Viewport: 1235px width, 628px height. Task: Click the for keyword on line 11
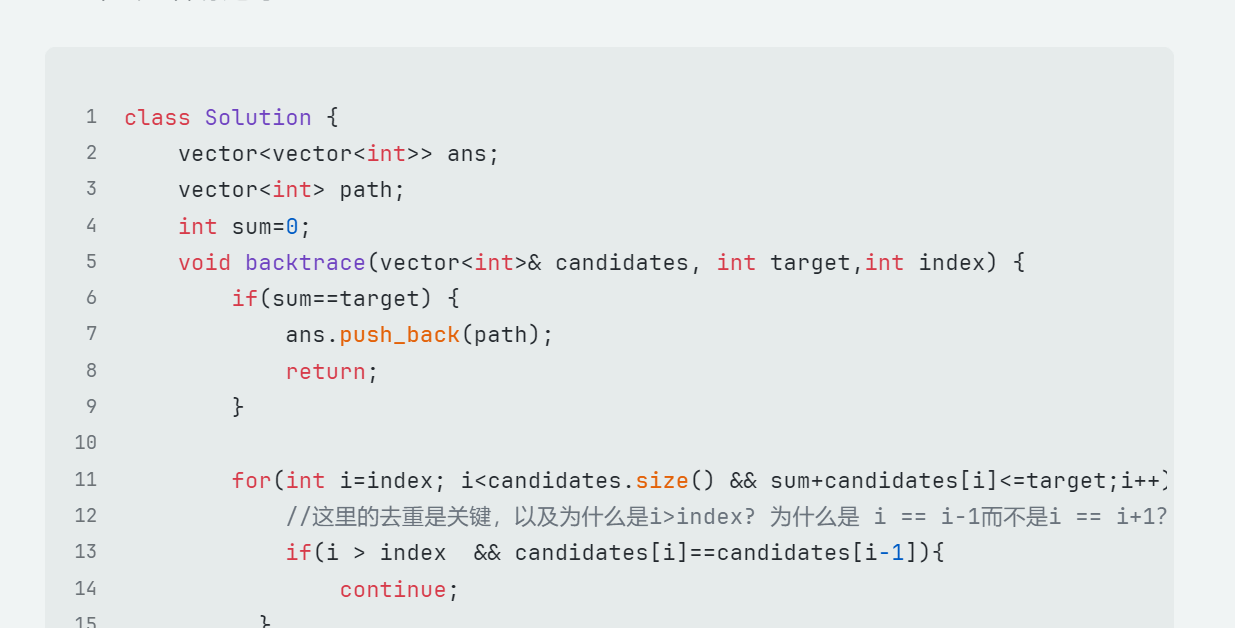click(x=251, y=481)
